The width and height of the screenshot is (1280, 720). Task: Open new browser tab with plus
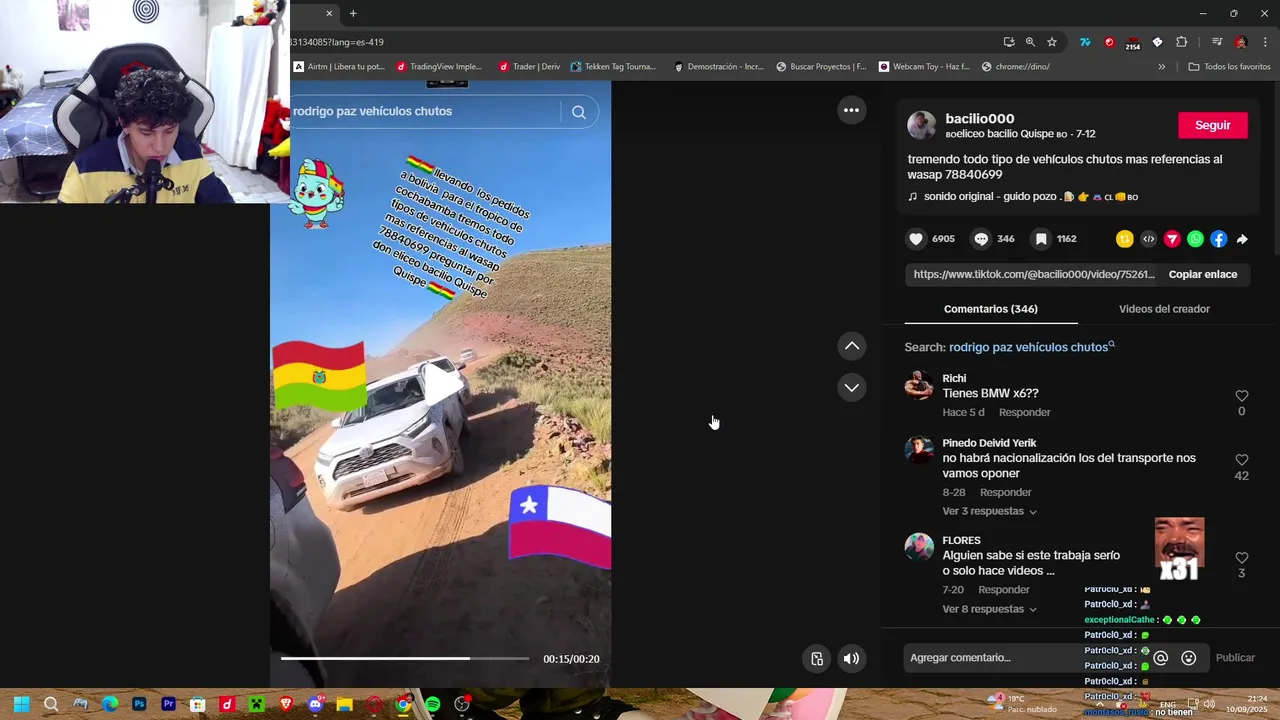(x=353, y=13)
